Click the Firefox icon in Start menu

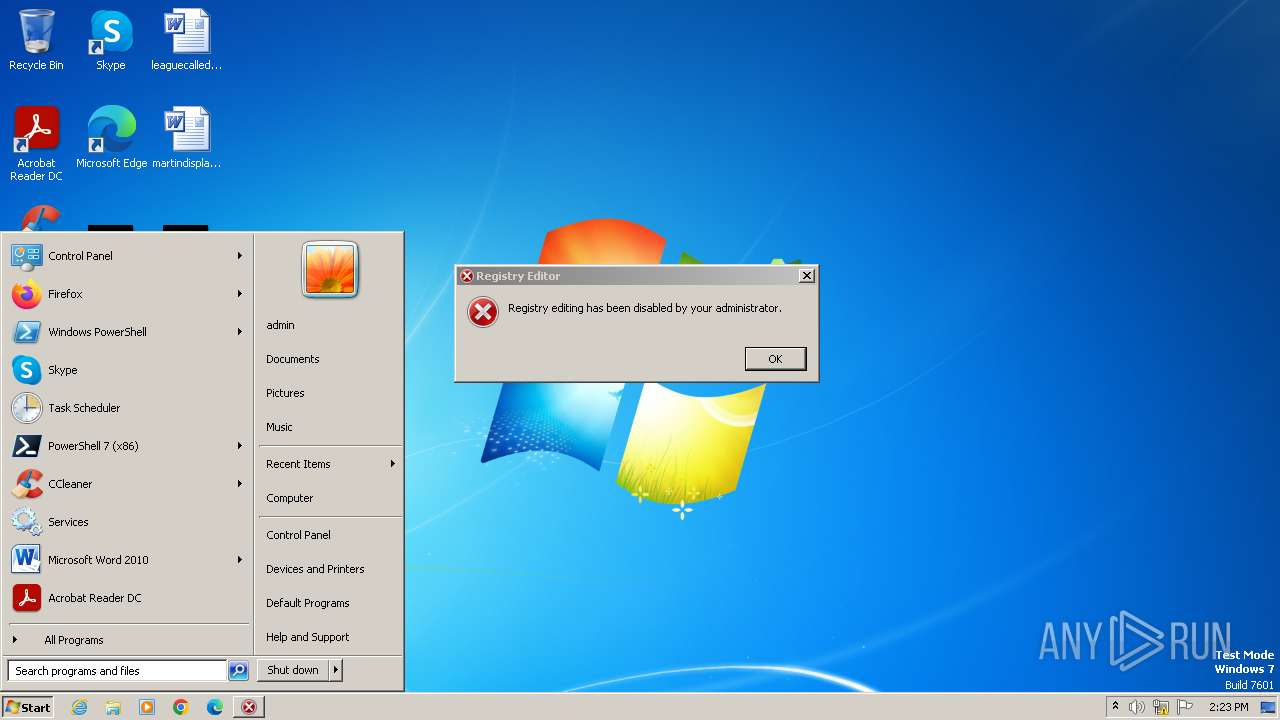click(26, 294)
